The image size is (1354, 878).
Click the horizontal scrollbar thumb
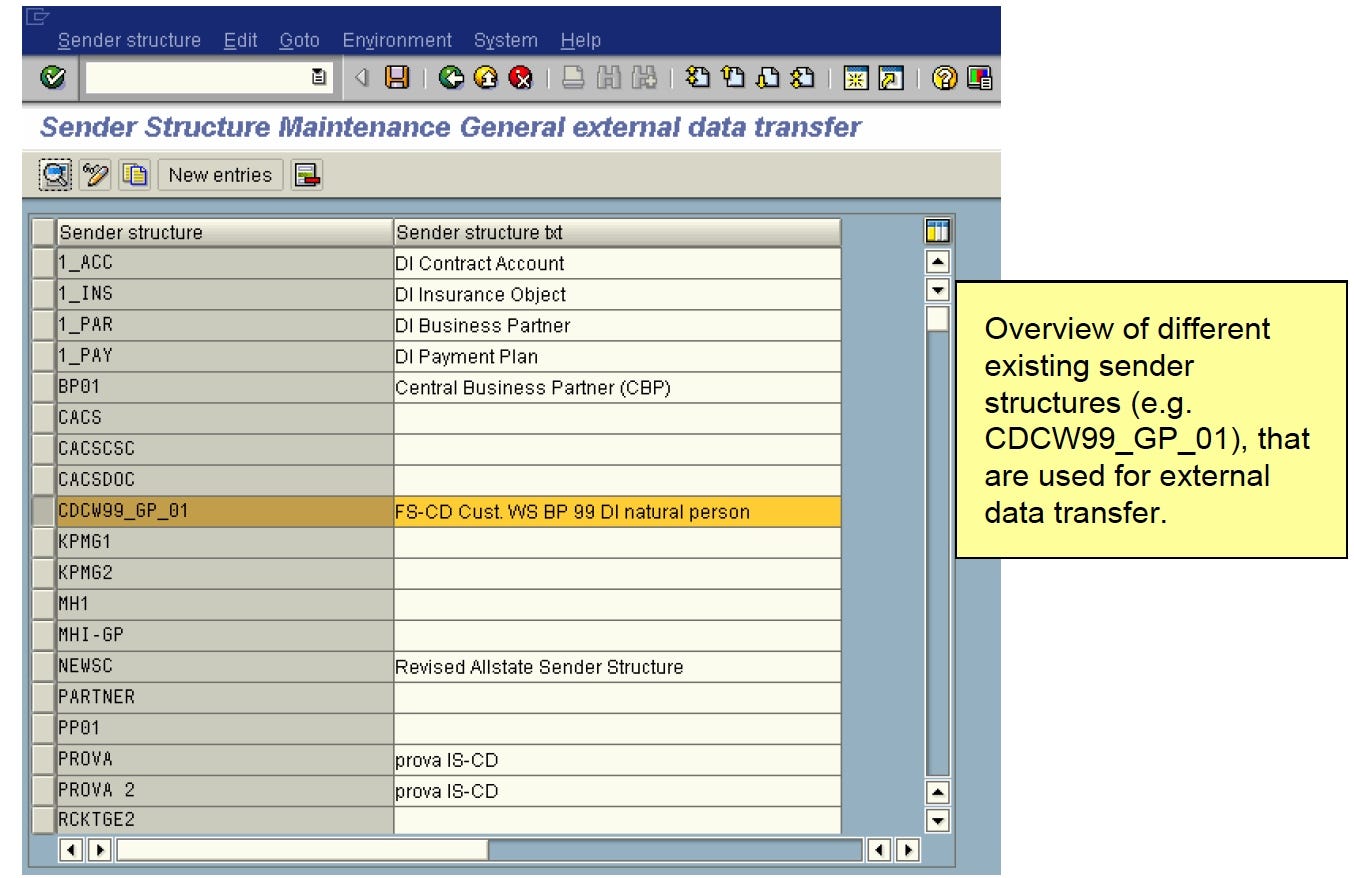tap(301, 850)
